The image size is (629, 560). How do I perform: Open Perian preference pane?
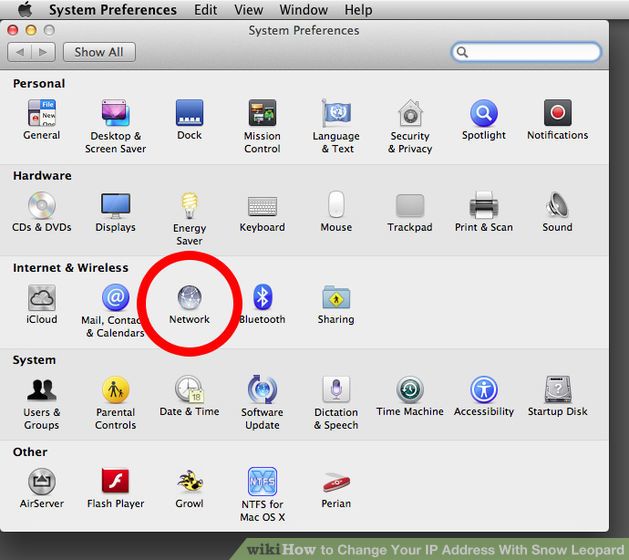click(336, 489)
